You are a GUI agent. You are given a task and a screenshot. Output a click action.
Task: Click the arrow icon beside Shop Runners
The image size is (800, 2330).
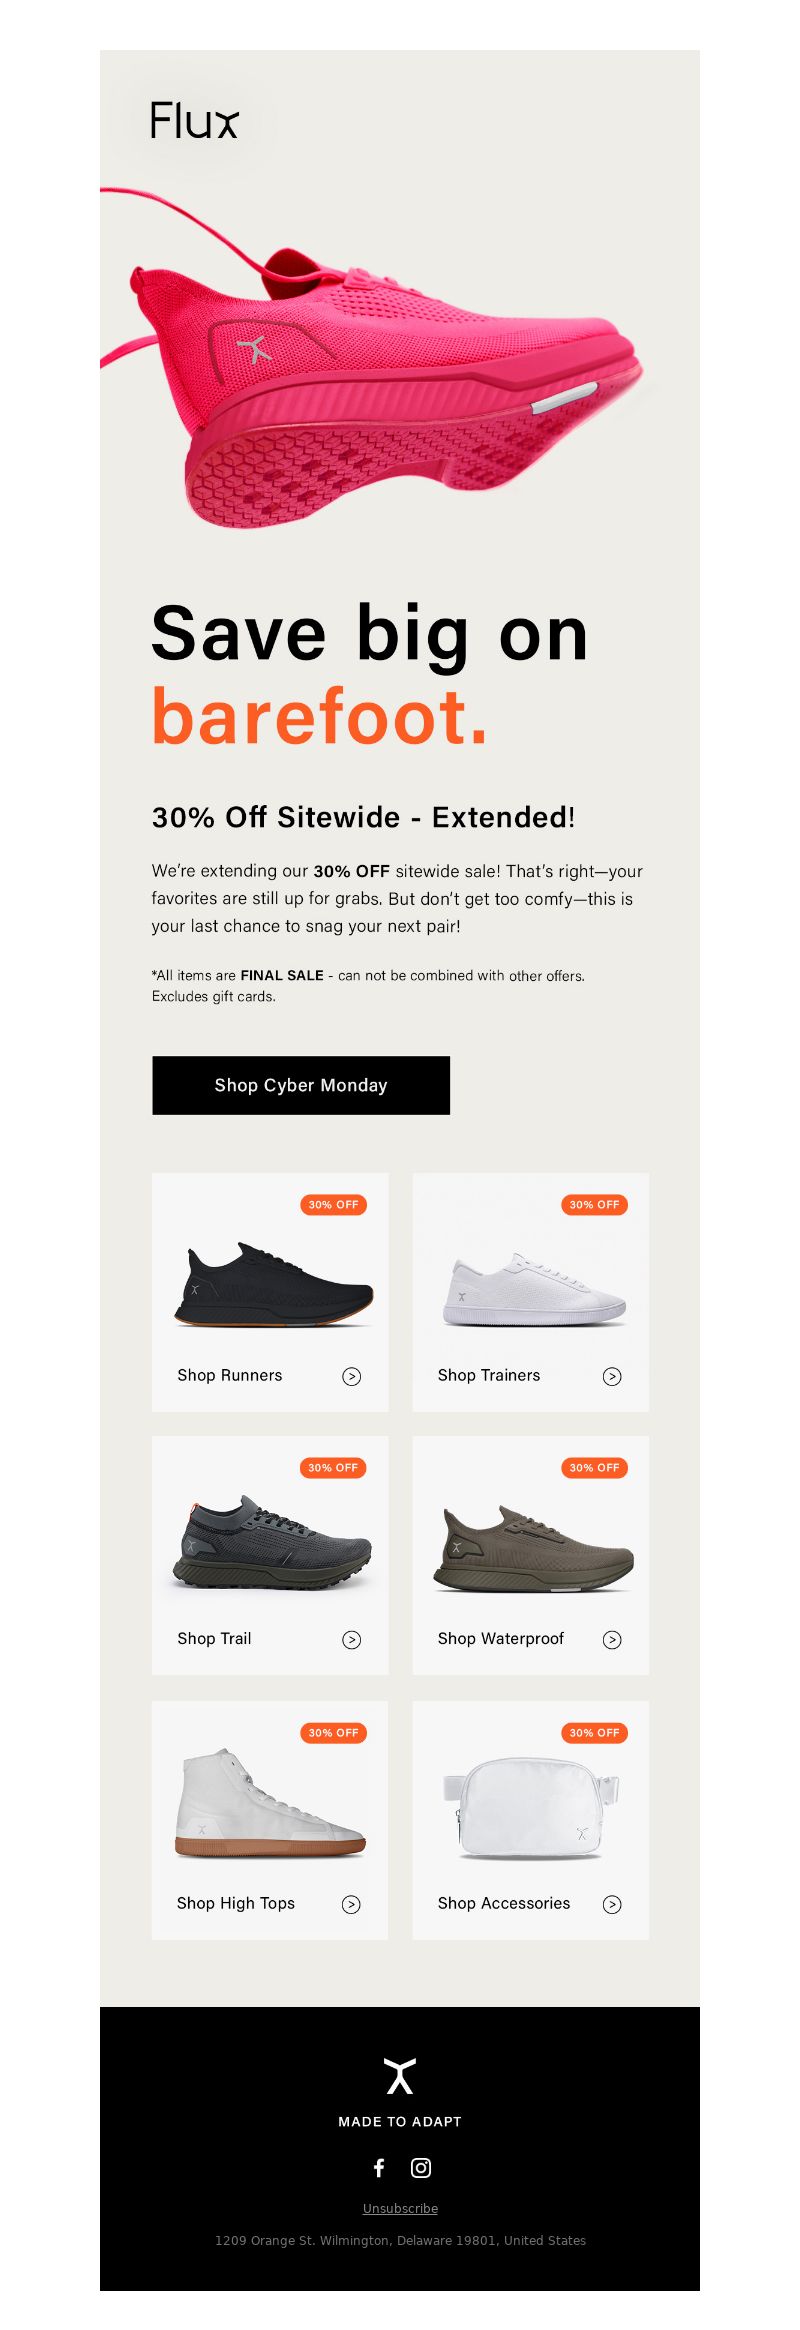[352, 1376]
